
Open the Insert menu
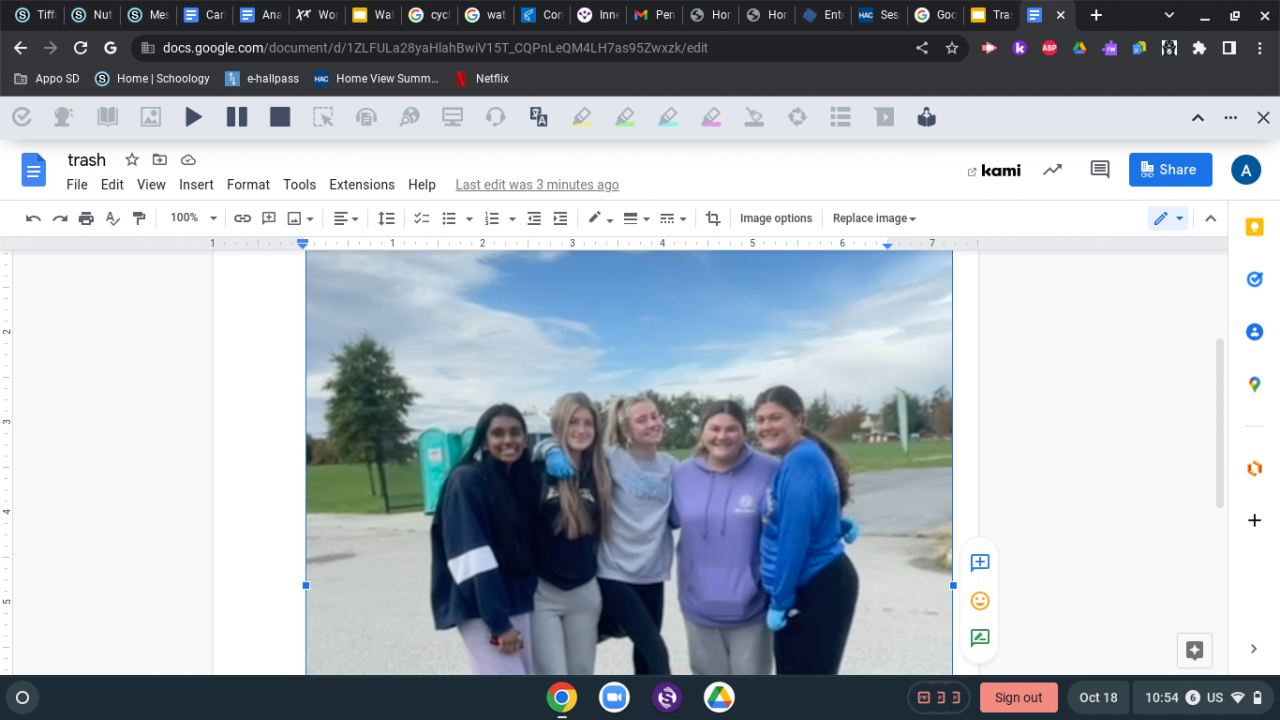(196, 185)
